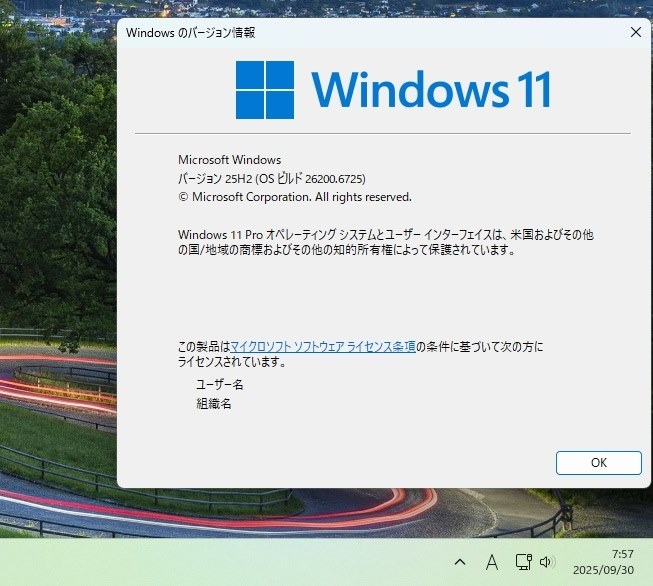Click the date 2025/09/30 in taskbar
Image resolution: width=653 pixels, height=586 pixels.
603,570
